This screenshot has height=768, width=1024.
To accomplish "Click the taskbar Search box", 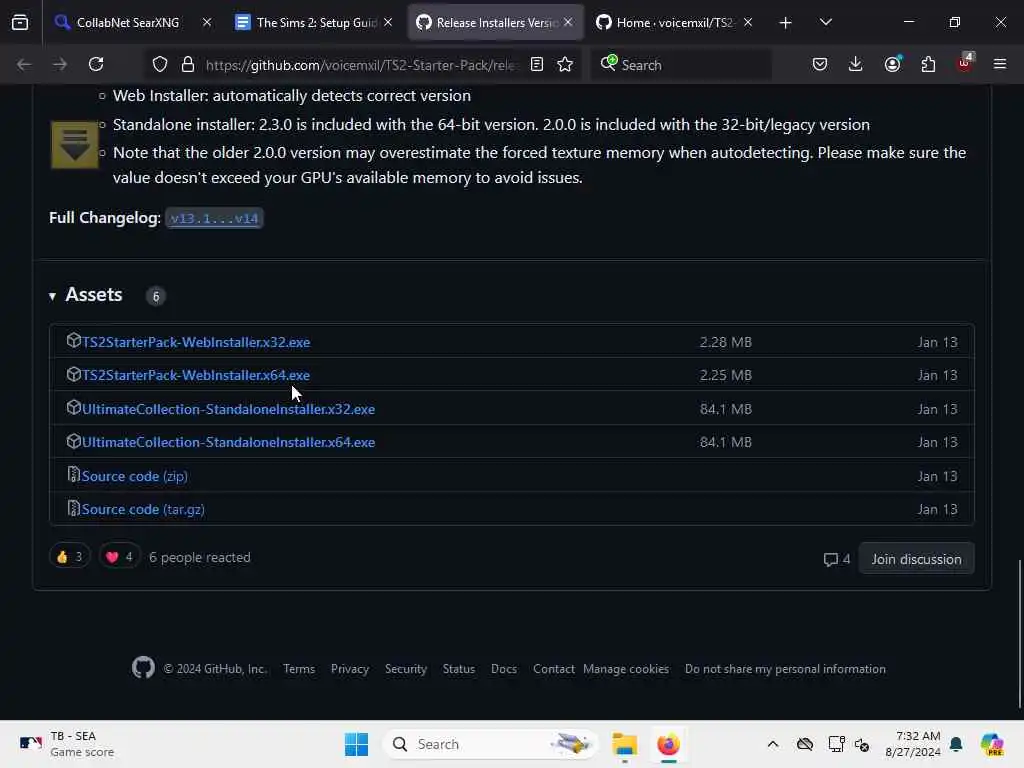I will coord(490,744).
